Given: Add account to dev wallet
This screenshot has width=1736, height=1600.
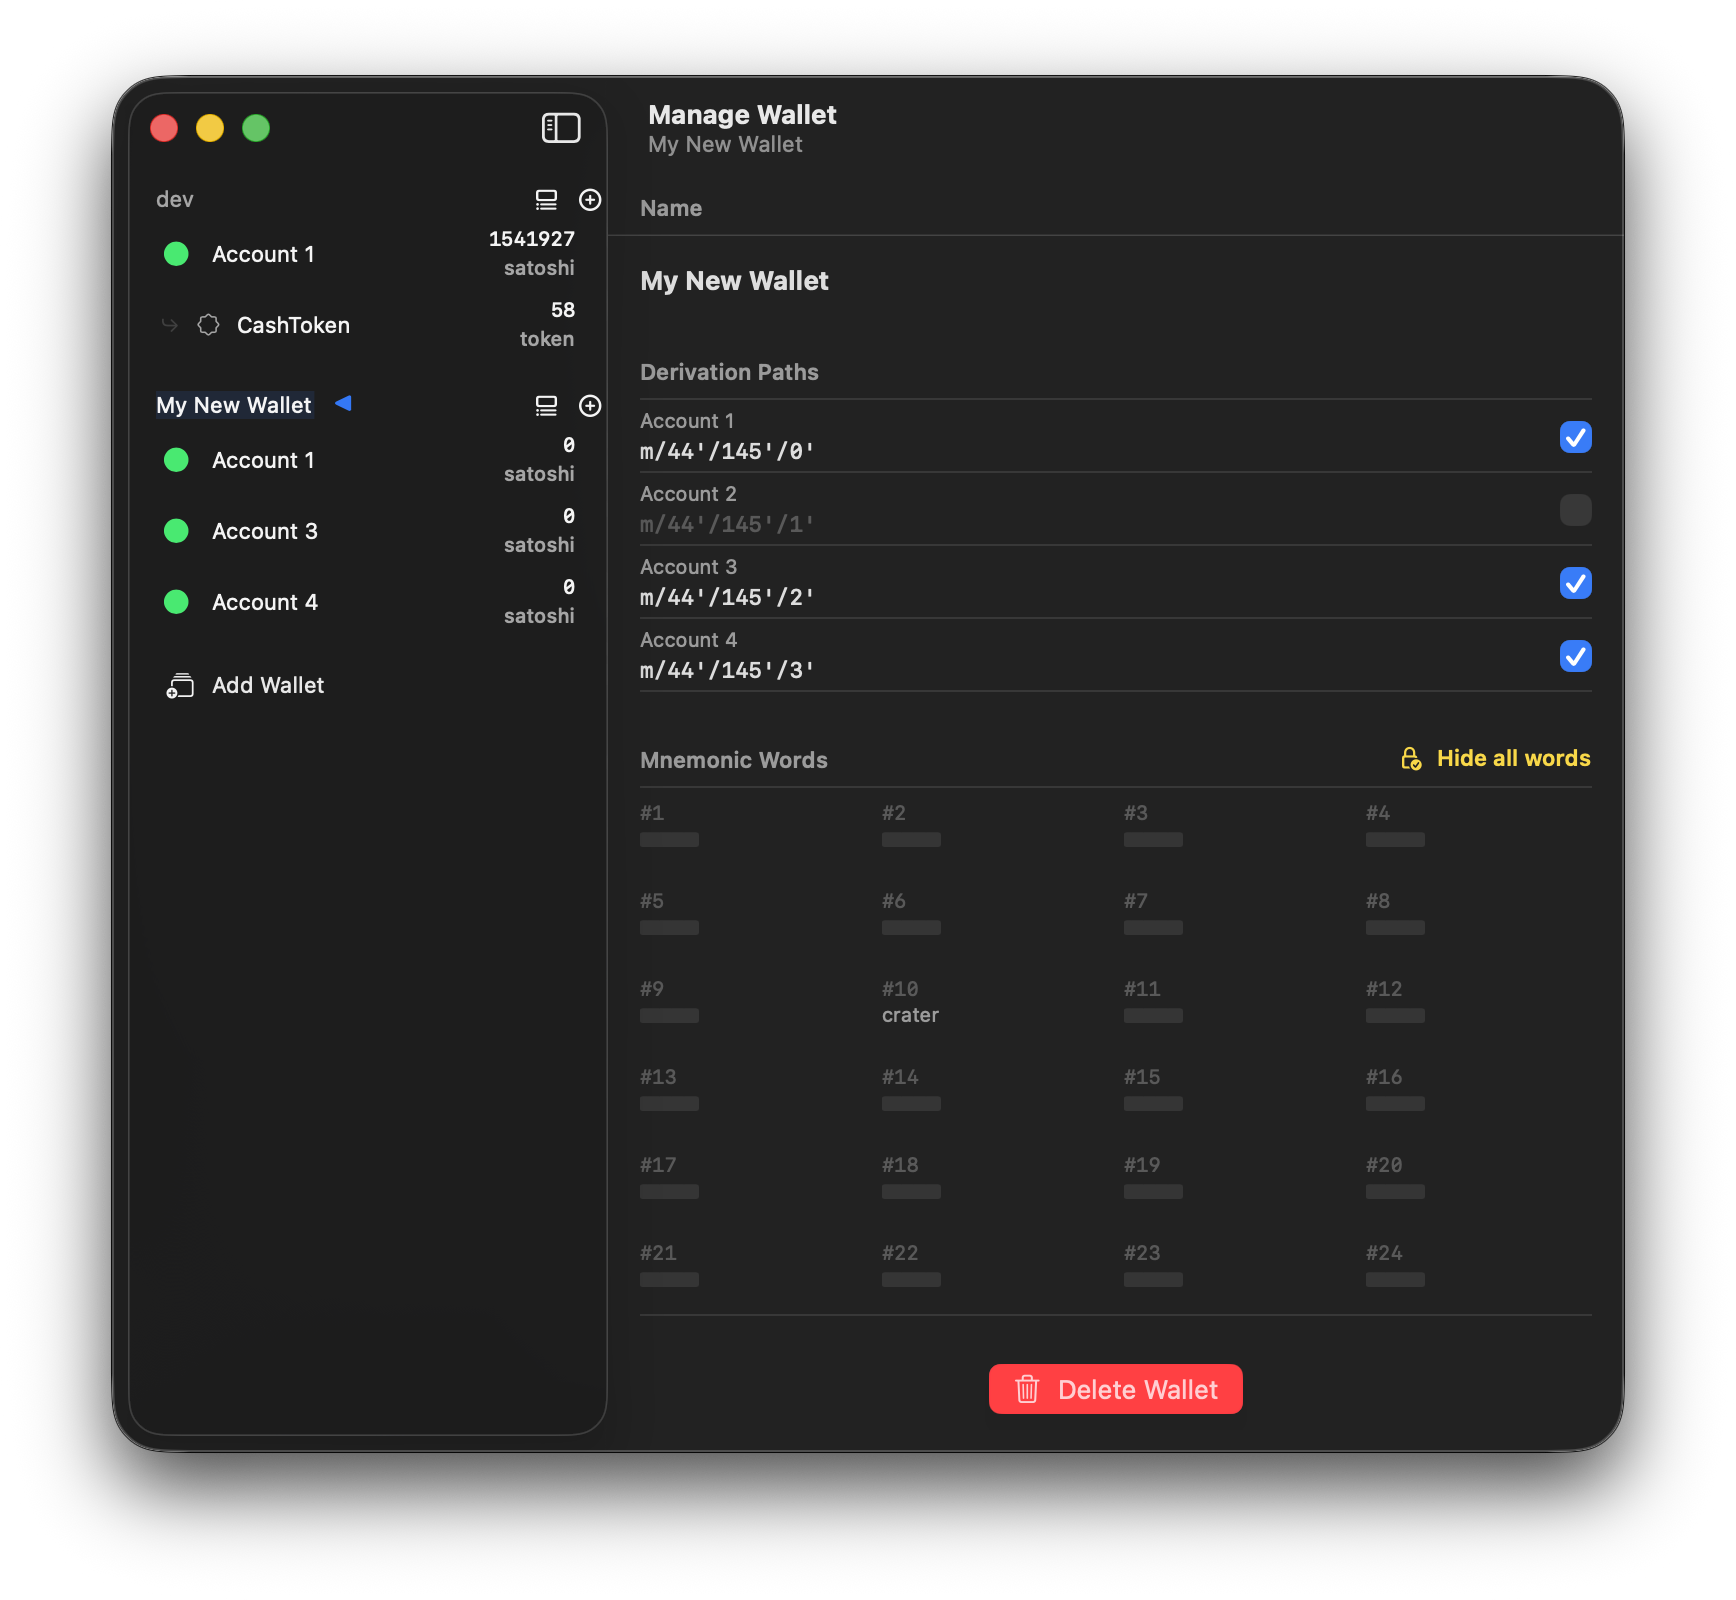Looking at the screenshot, I should point(590,200).
